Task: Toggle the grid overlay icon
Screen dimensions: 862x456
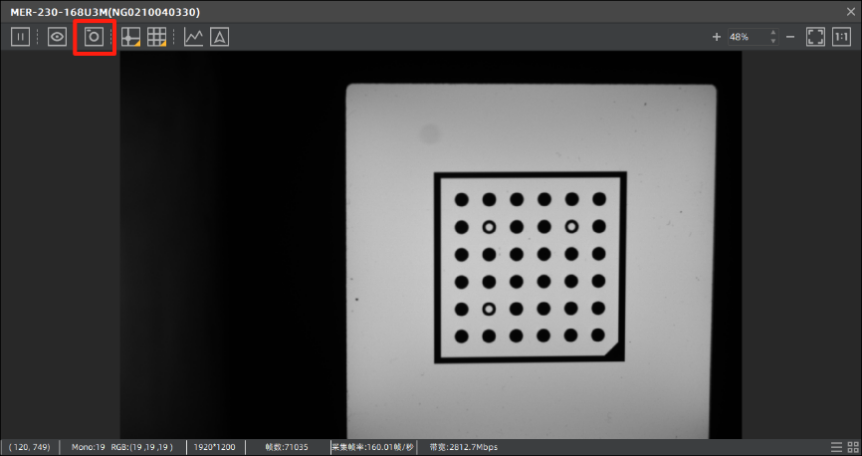Action: click(x=156, y=37)
